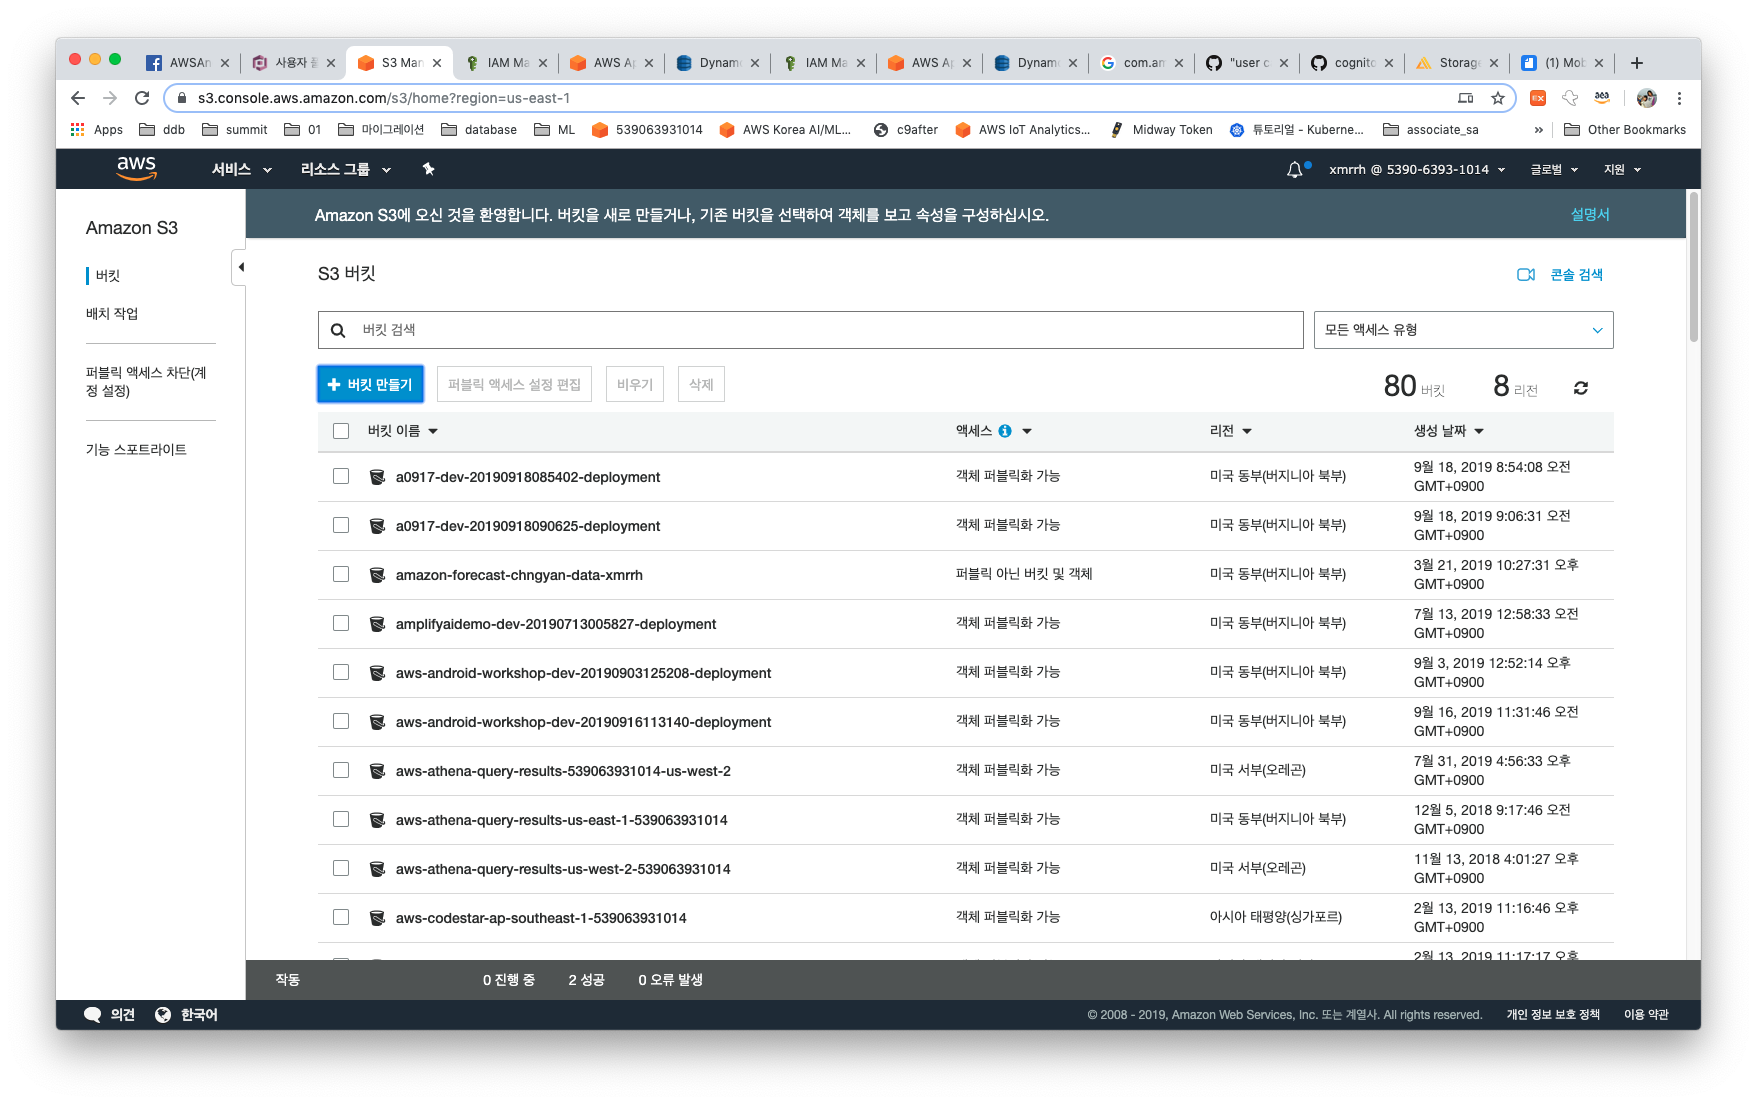Click the magnifier icon in bucket search
This screenshot has height=1104, width=1757.
coord(338,330)
